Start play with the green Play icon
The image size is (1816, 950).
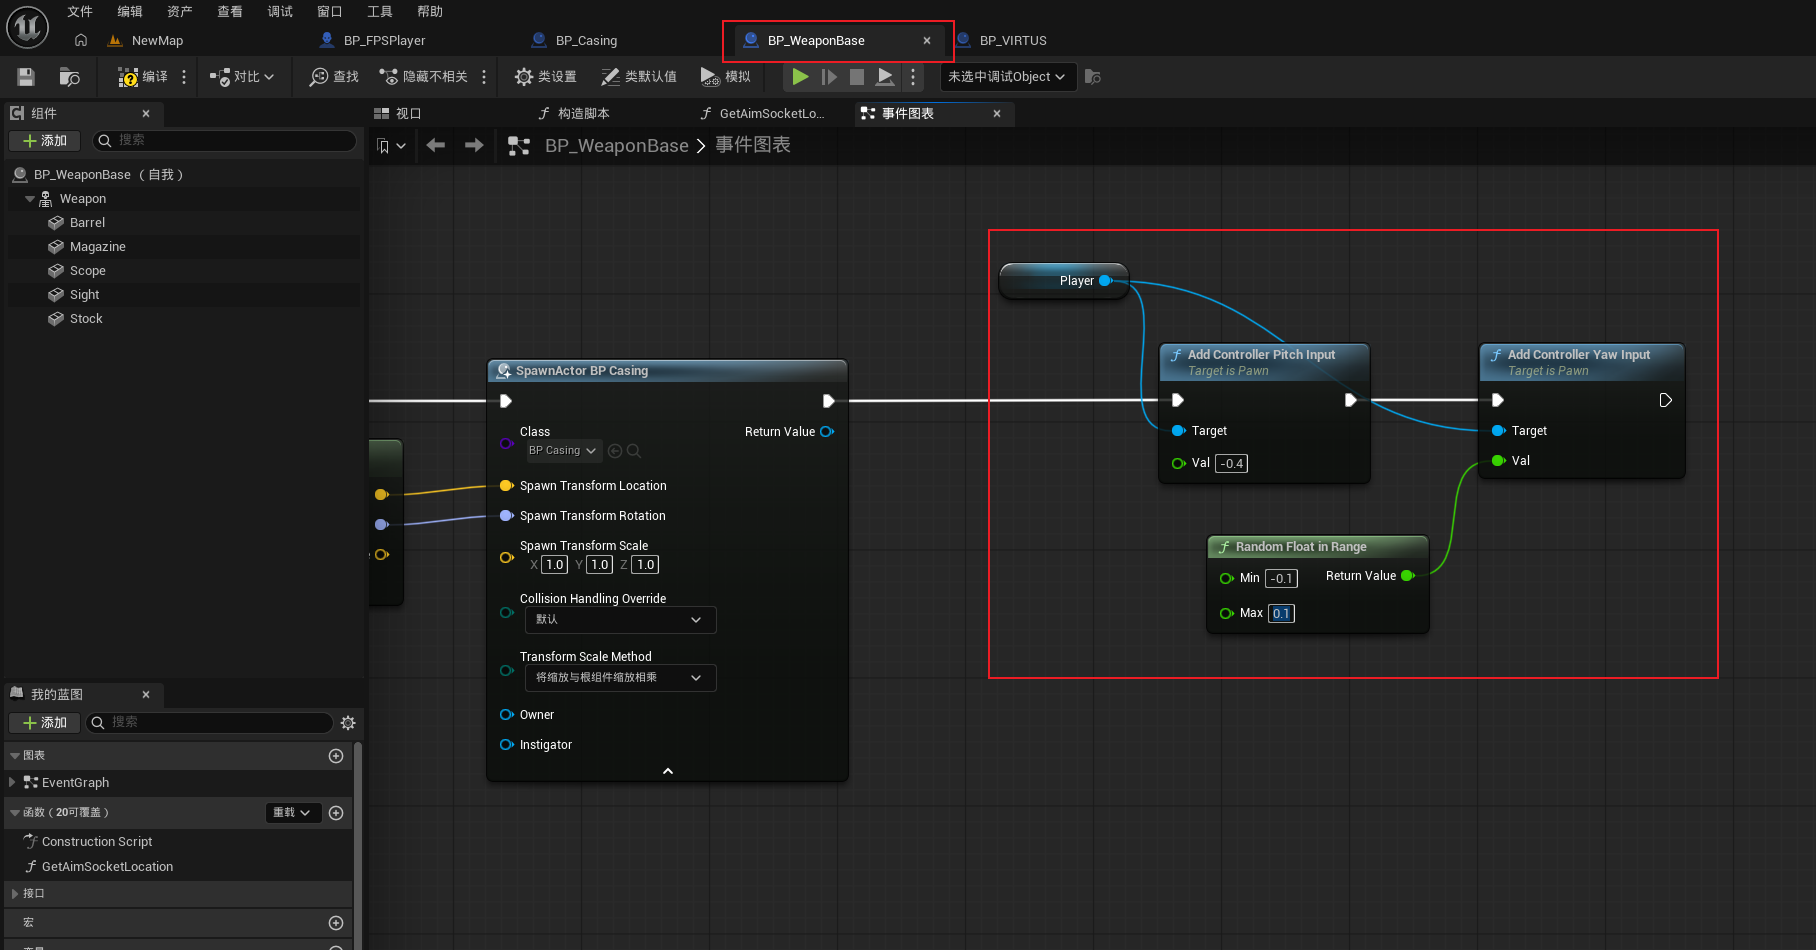click(800, 76)
